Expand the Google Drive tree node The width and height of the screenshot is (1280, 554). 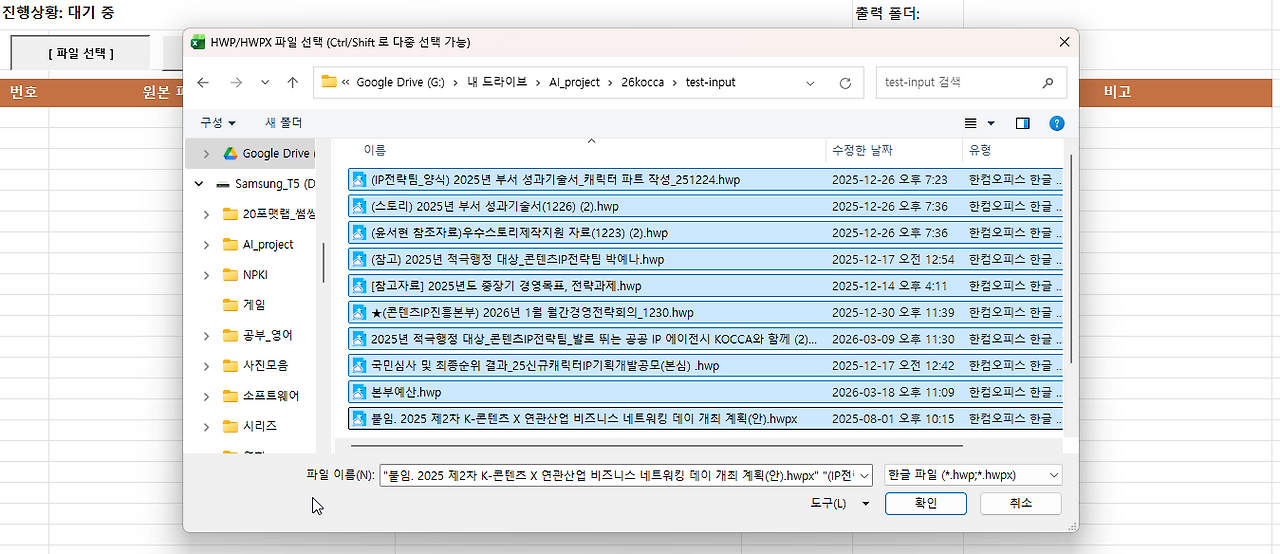(x=206, y=153)
